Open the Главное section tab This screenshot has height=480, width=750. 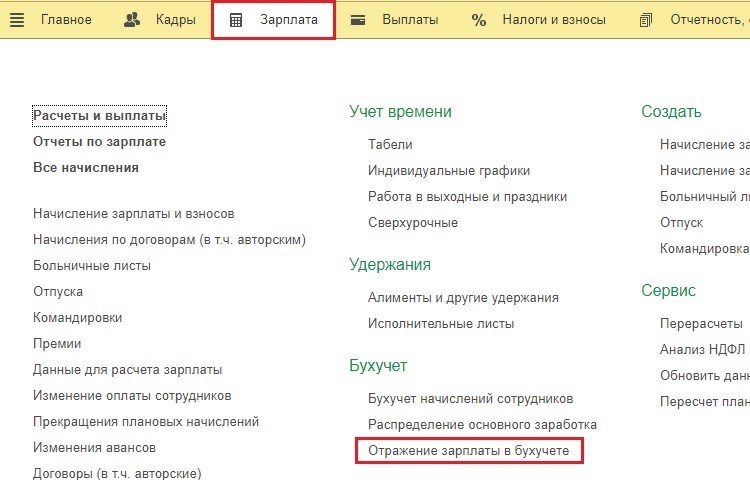click(66, 20)
